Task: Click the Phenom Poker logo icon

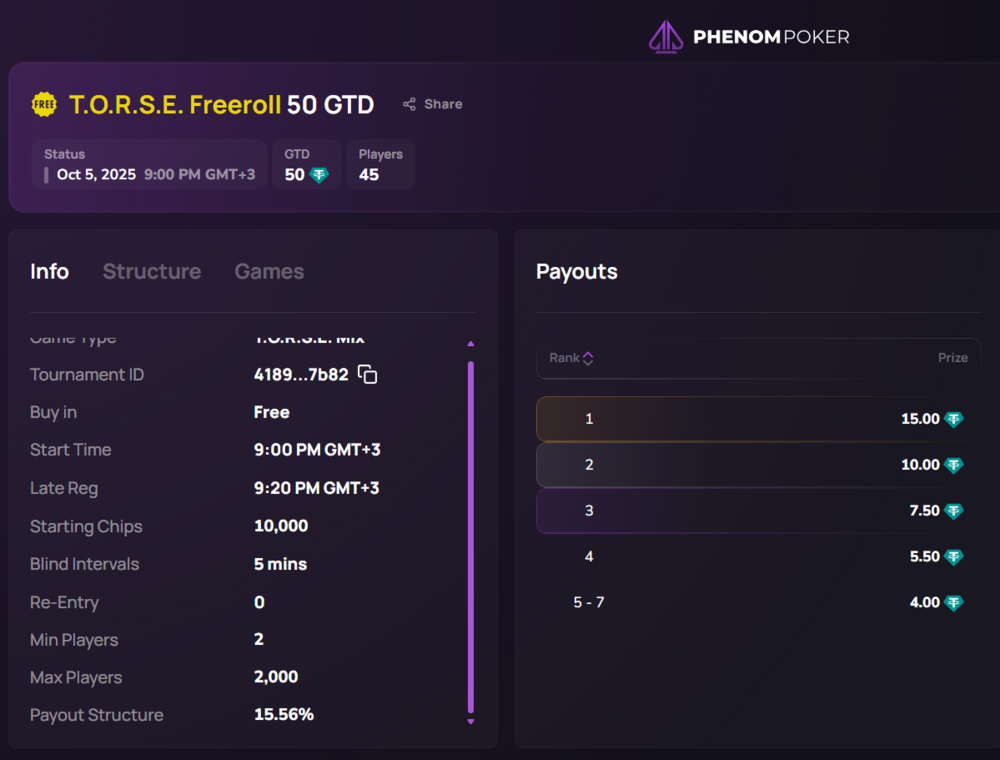Action: 666,37
